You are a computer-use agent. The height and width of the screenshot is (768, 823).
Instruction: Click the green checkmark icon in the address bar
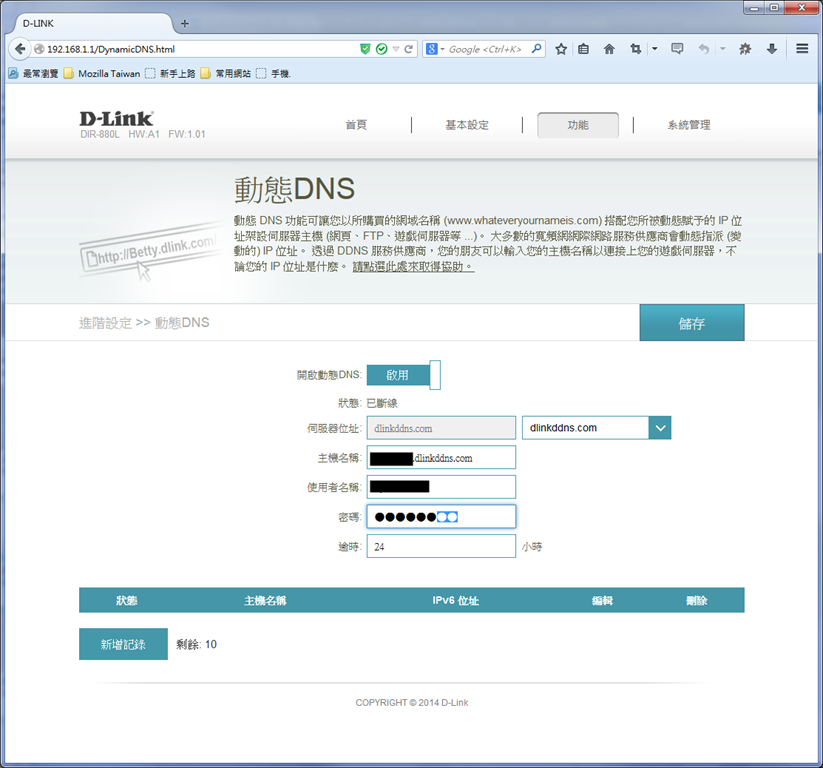[x=382, y=49]
